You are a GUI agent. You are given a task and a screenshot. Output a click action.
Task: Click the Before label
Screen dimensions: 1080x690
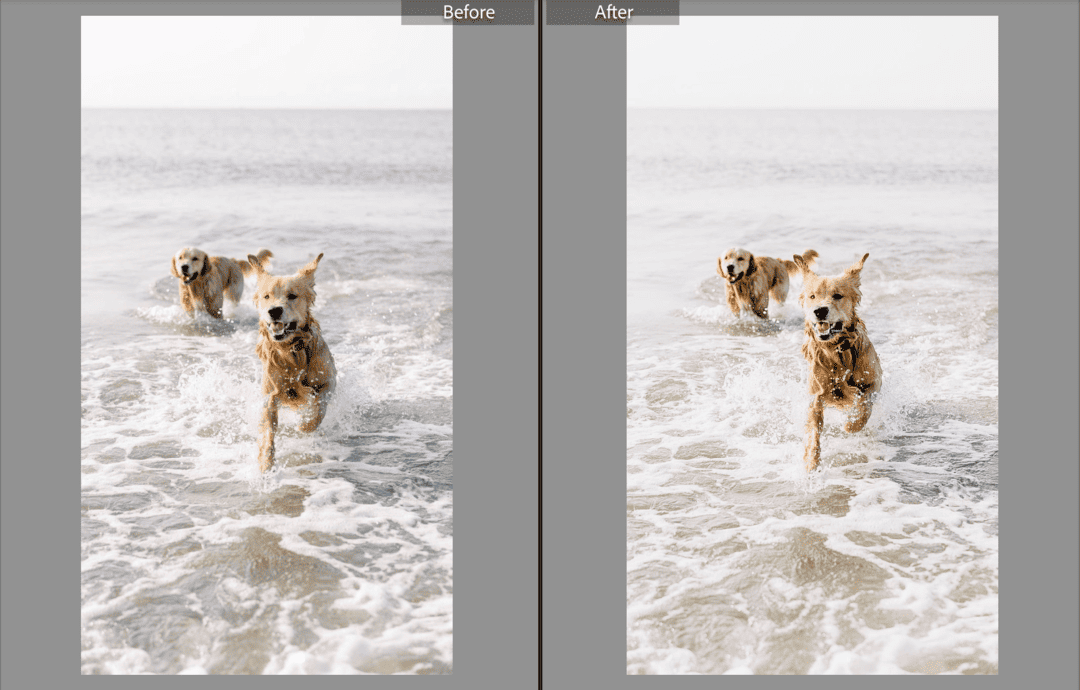468,12
